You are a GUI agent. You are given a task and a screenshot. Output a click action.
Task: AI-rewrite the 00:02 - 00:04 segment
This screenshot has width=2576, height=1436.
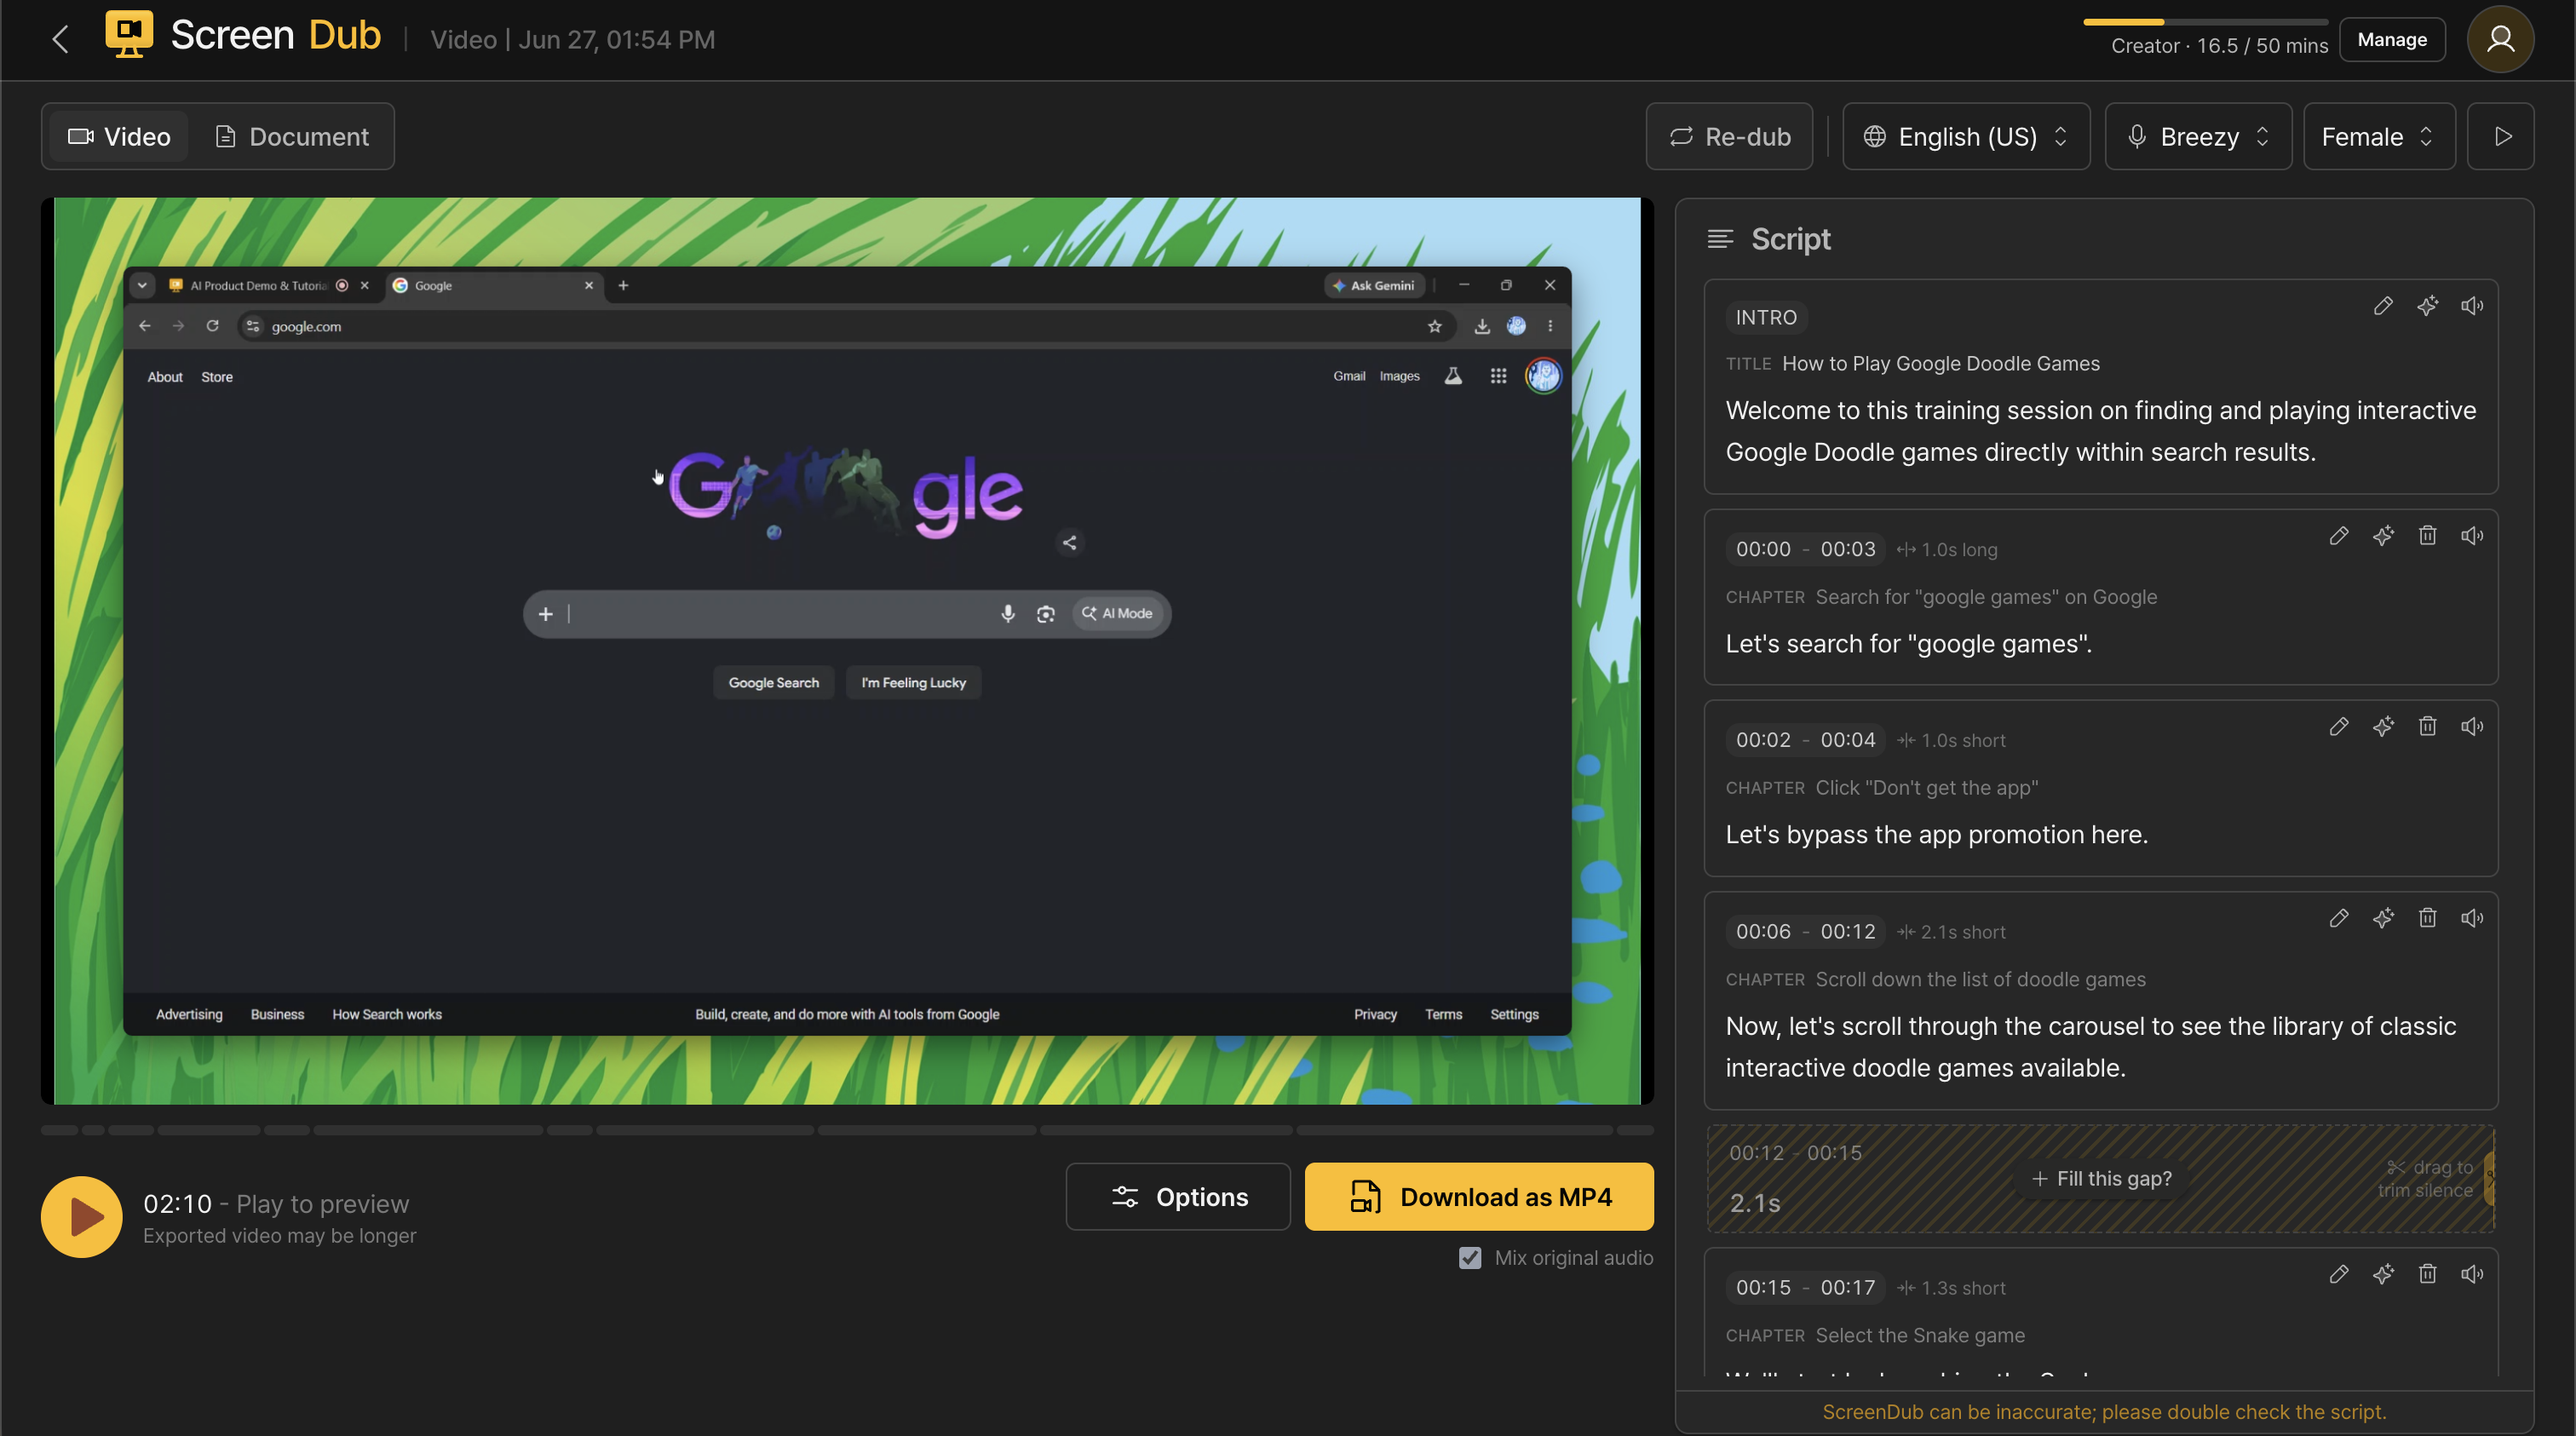[2383, 727]
